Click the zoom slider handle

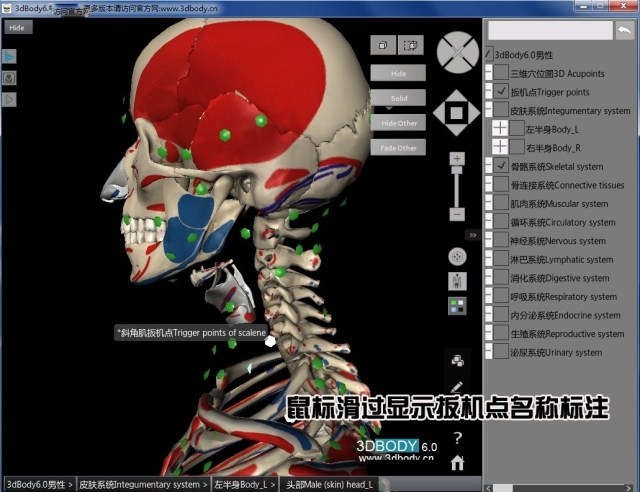pos(457,170)
